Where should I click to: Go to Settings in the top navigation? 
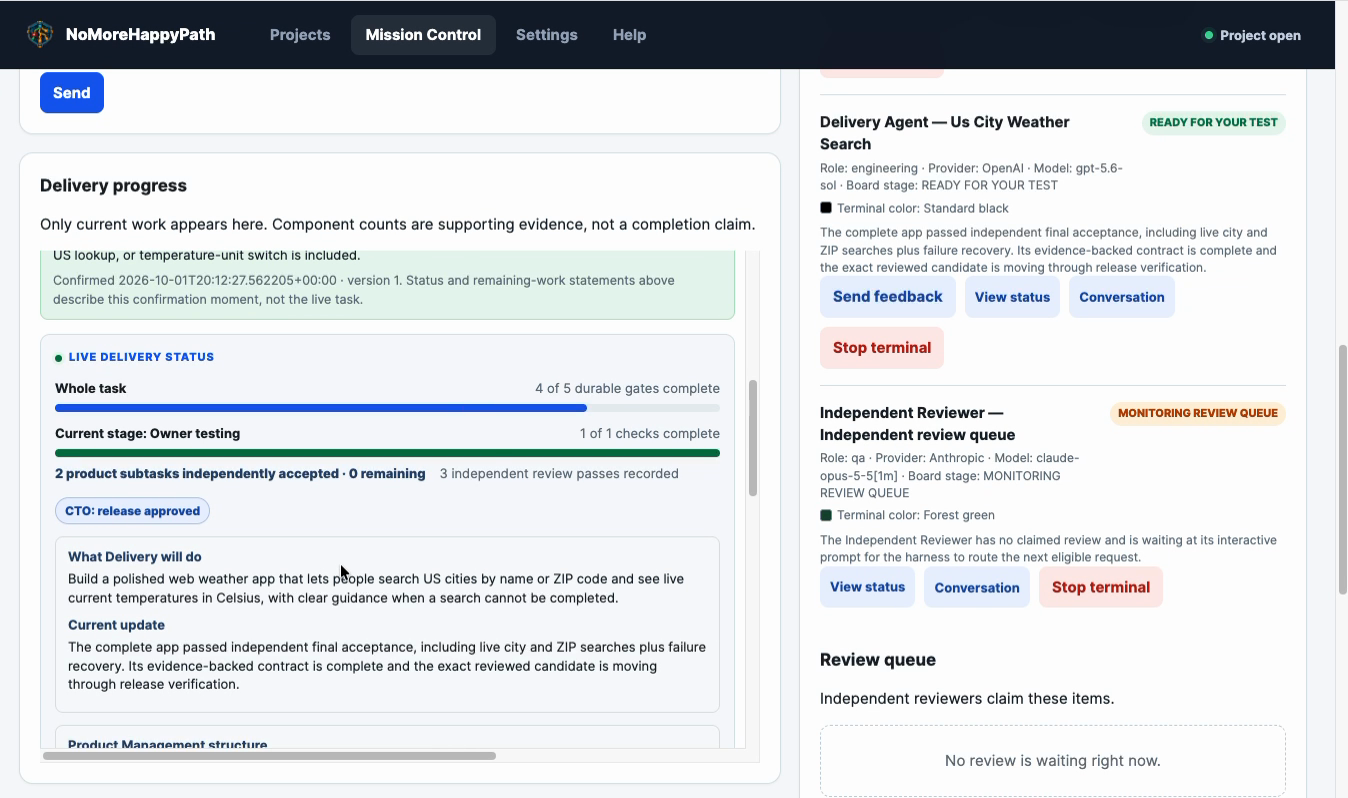tap(547, 34)
